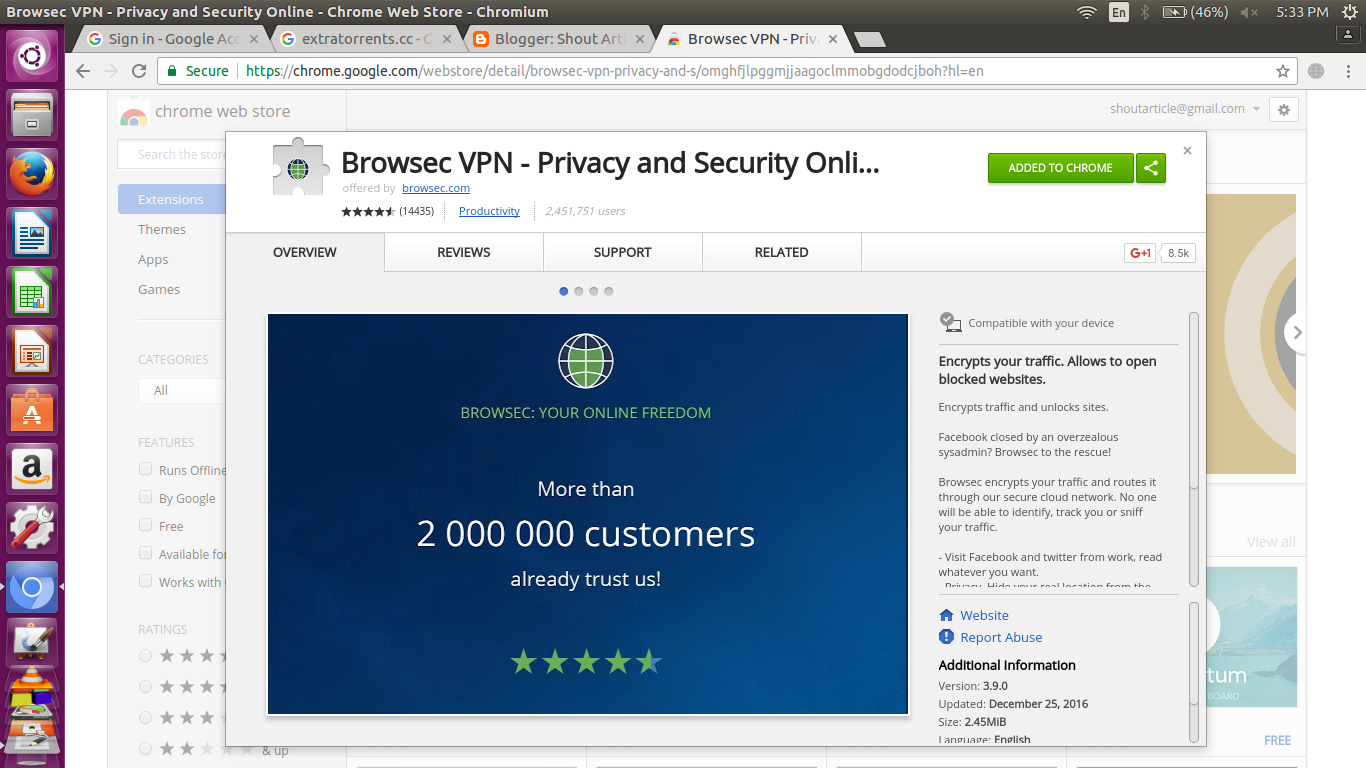Switch to Sign in - Google browser tab

click(x=172, y=39)
